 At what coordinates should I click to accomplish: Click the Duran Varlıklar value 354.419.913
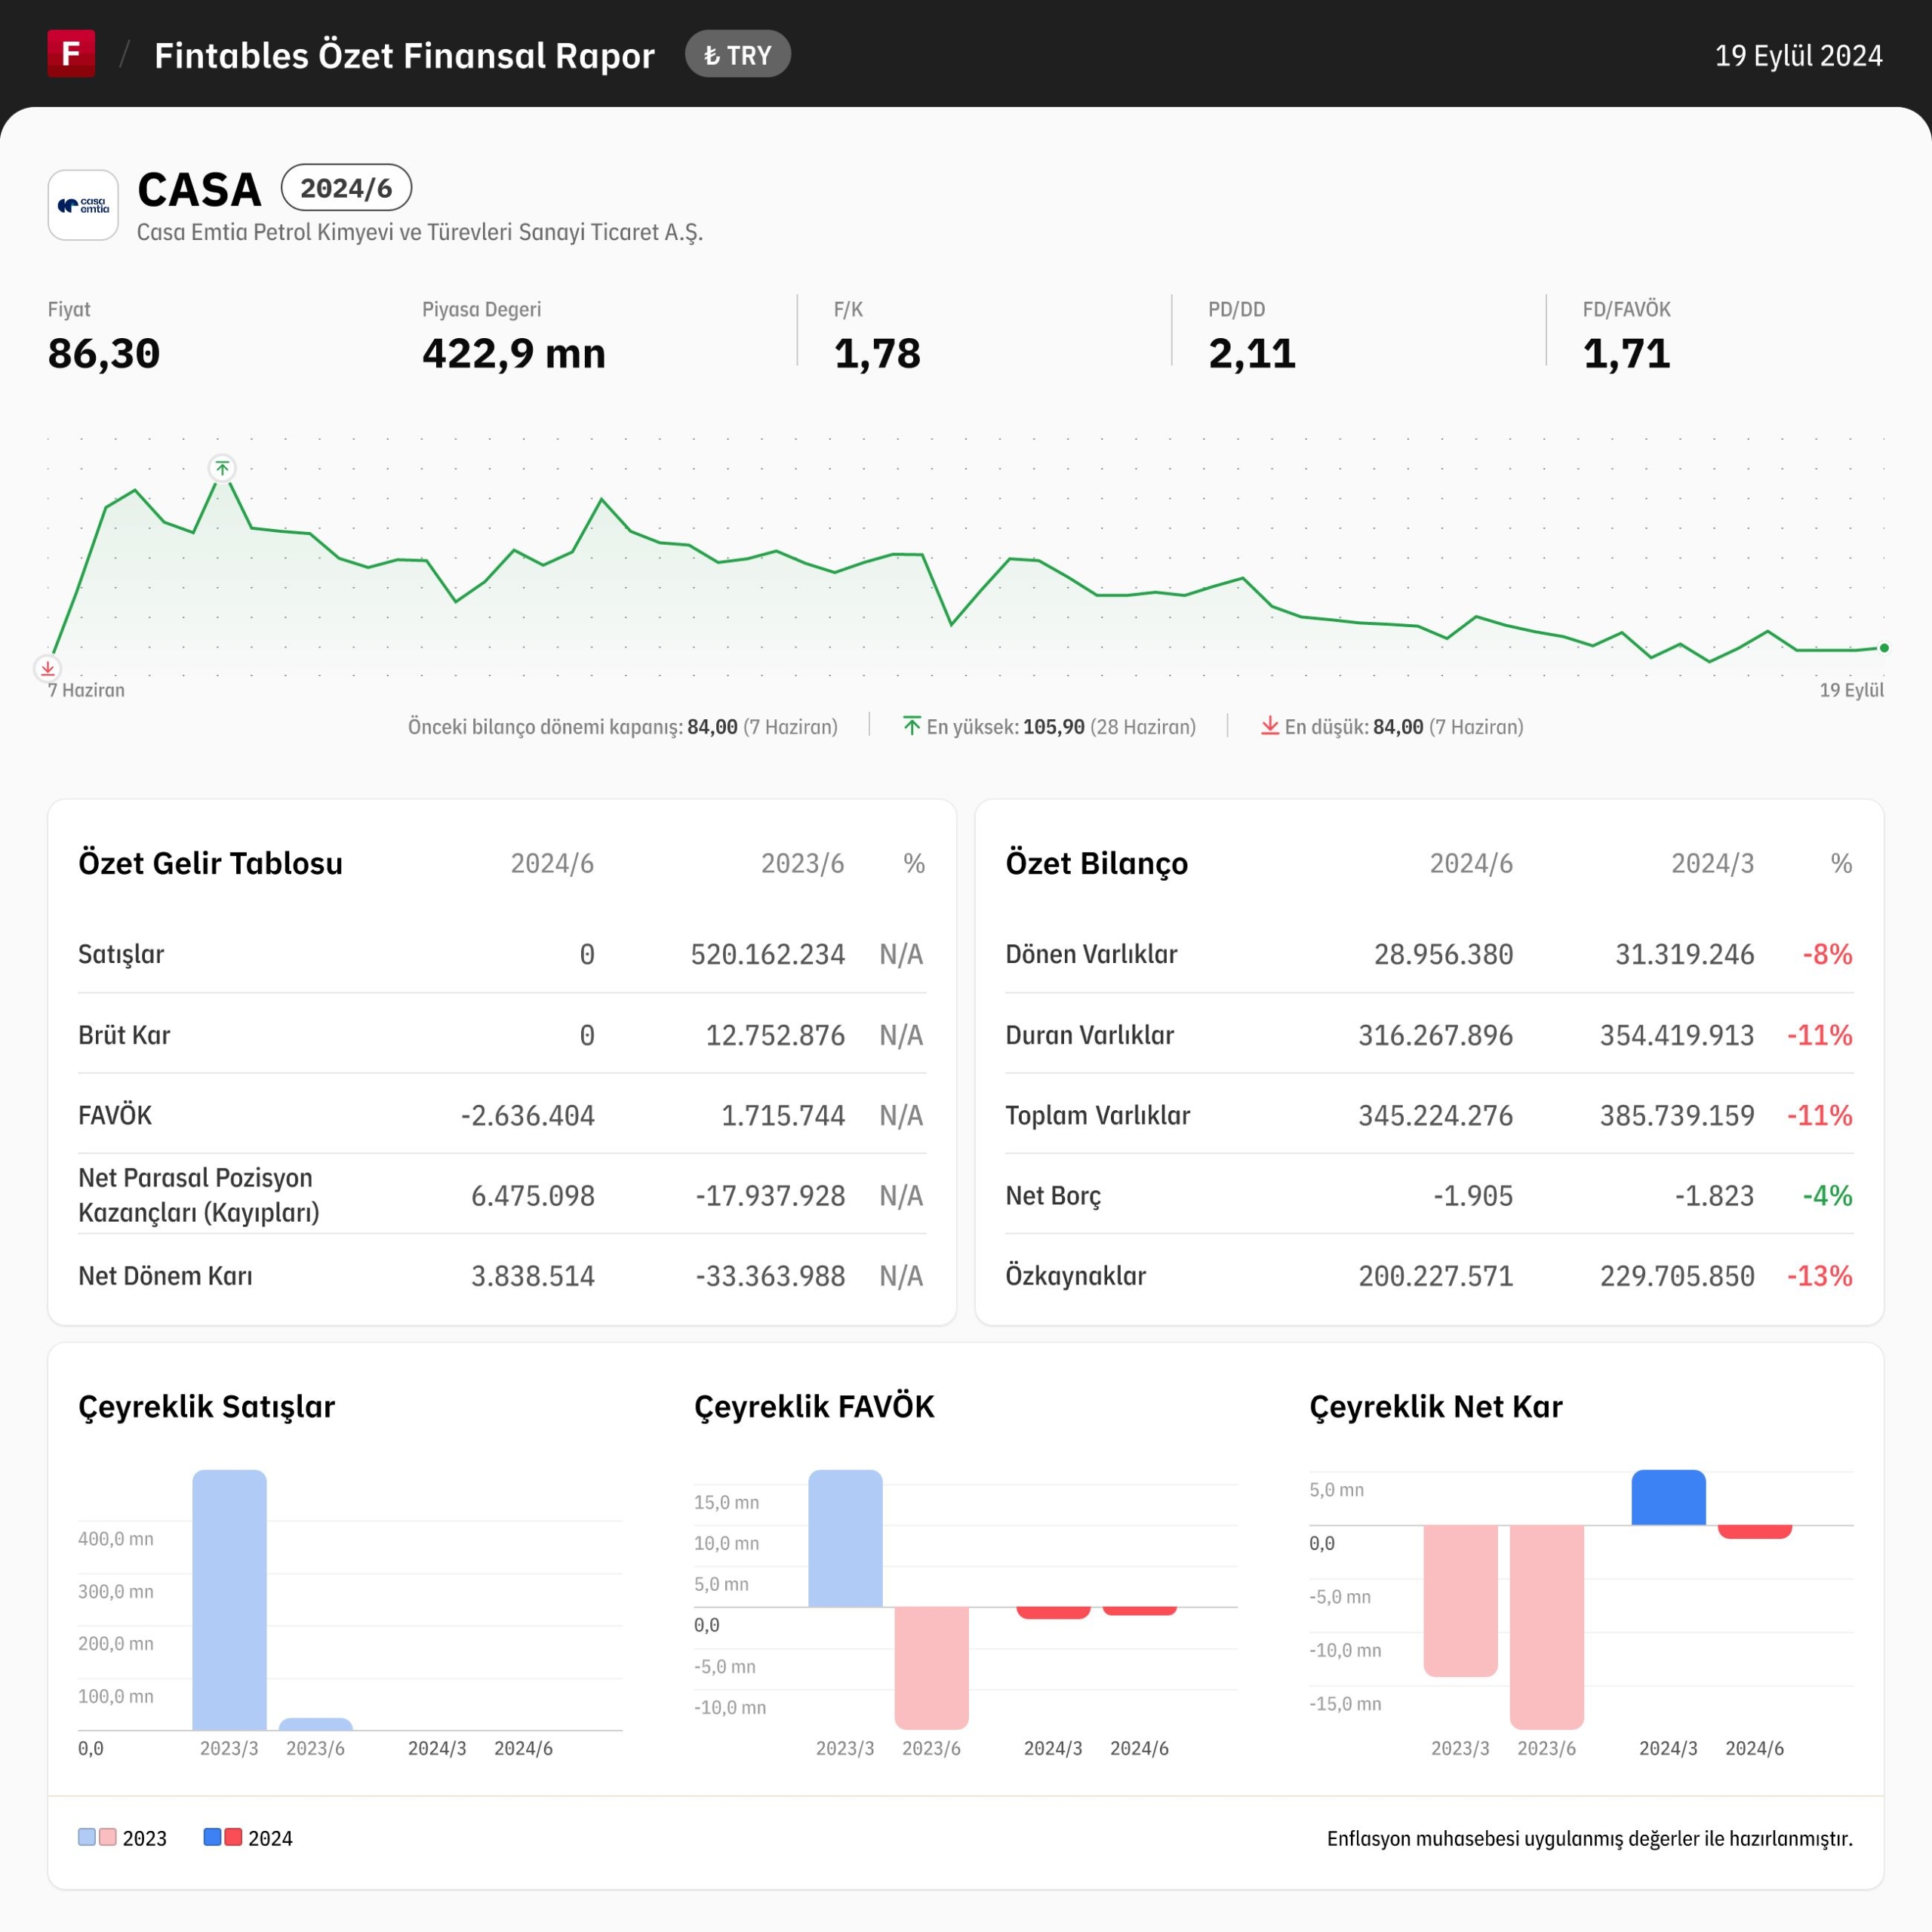pos(1677,1035)
